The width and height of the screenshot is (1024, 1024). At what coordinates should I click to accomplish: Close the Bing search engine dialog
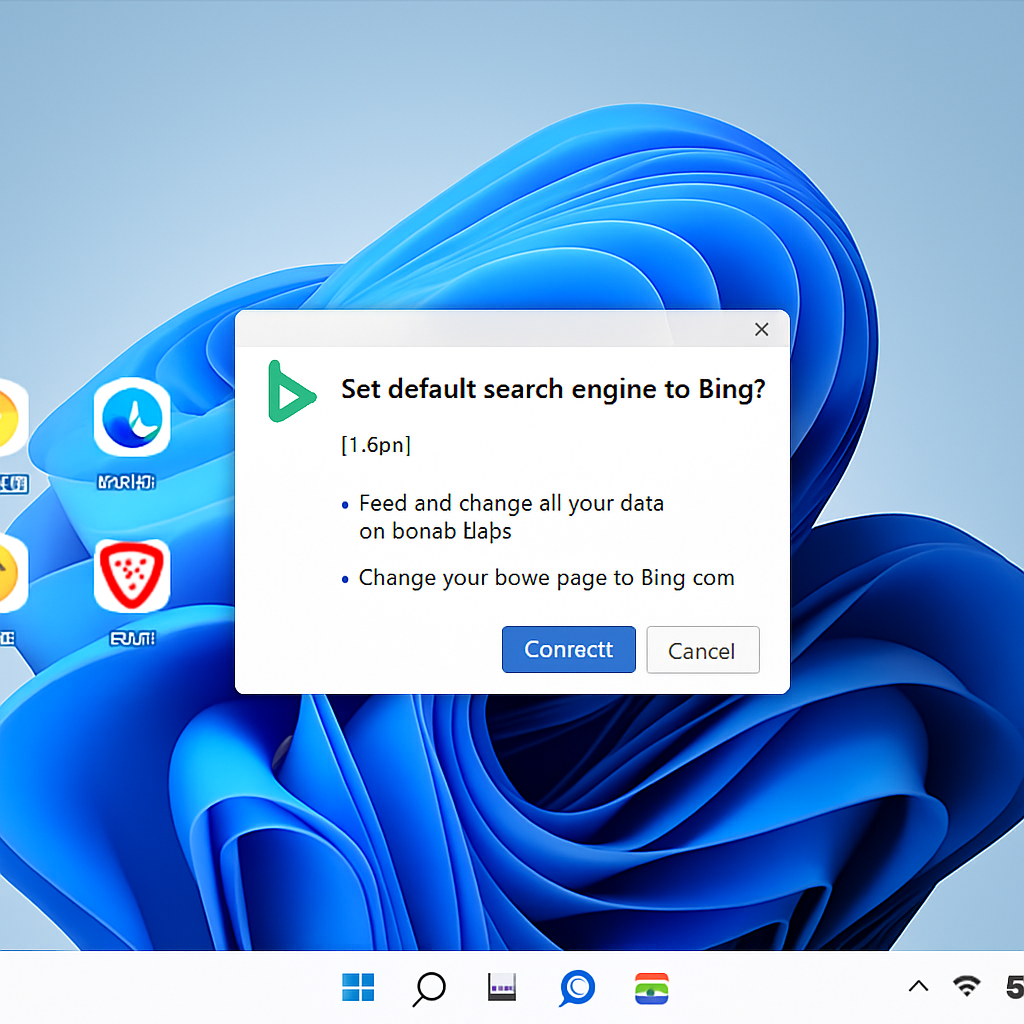click(761, 329)
